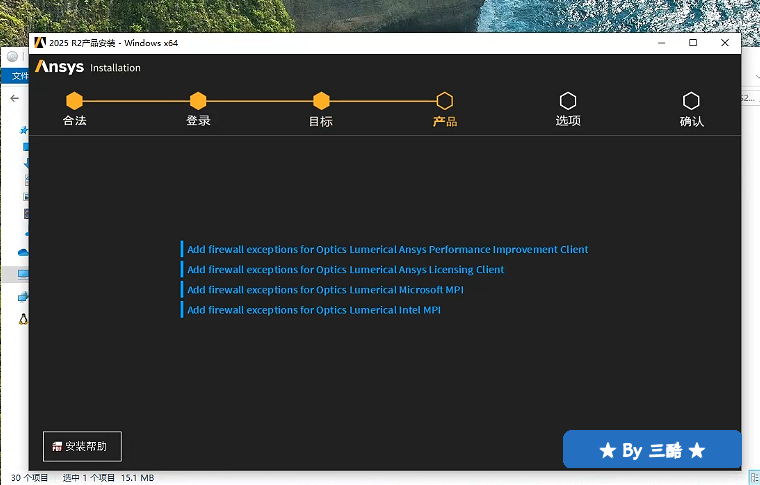Click the 登录 step label
This screenshot has width=760, height=485.
198,120
